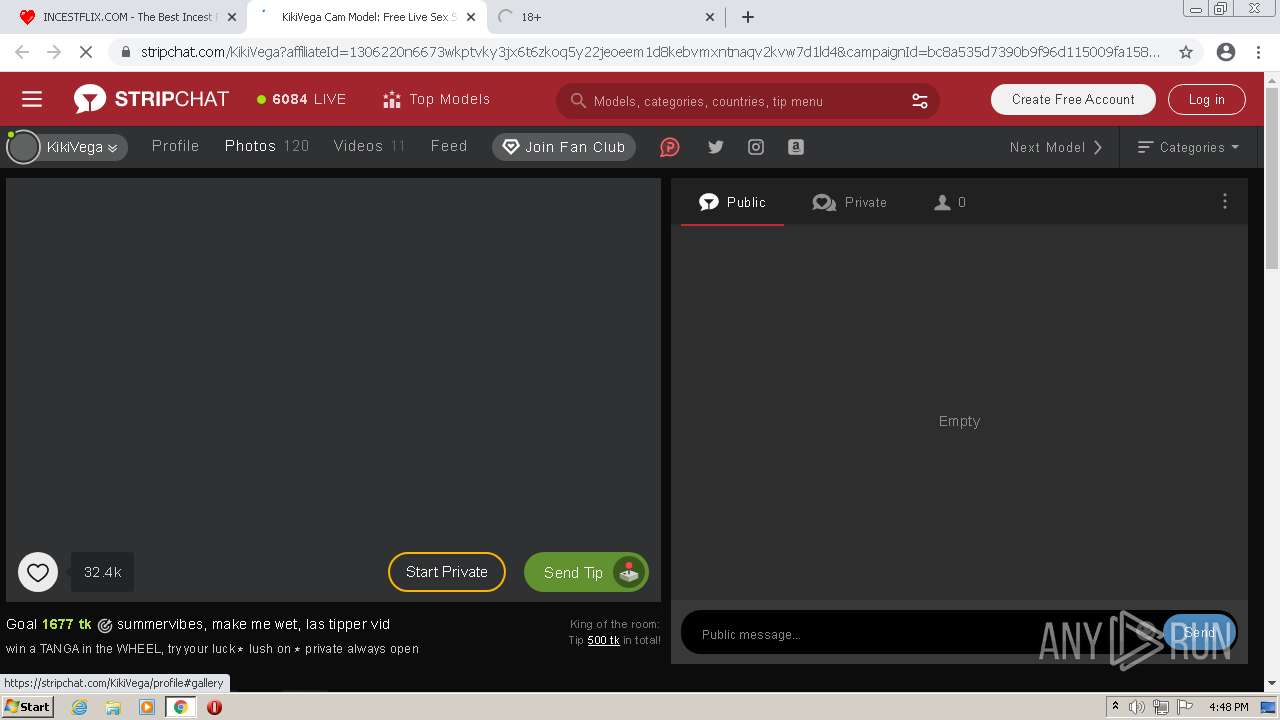Image resolution: width=1280 pixels, height=720 pixels.
Task: Click Start Private button
Action: [447, 572]
